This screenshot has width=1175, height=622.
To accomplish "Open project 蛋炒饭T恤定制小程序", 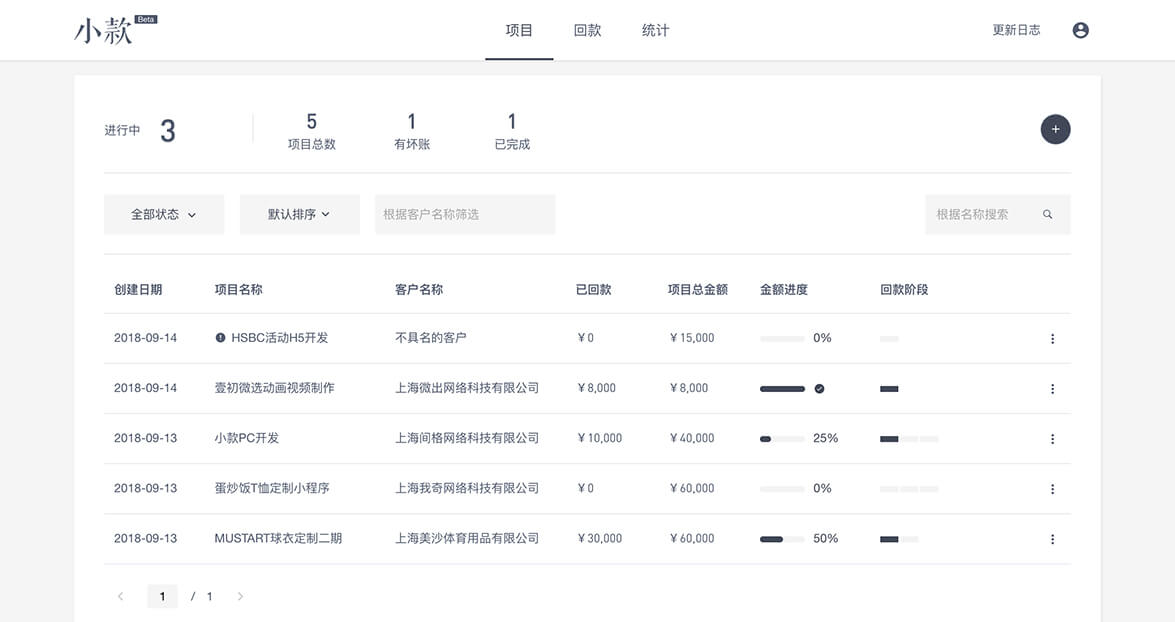I will point(272,489).
